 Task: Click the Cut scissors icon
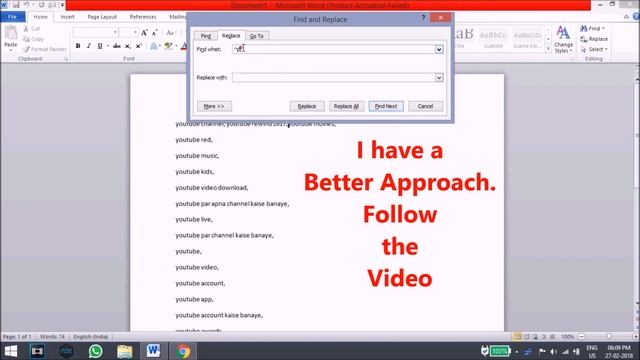coord(26,29)
